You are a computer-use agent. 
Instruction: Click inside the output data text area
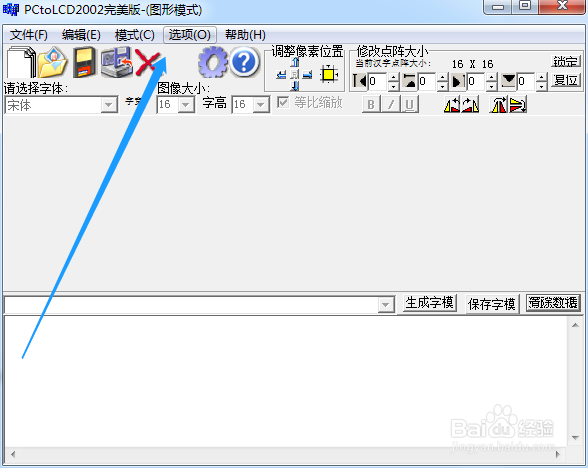coord(286,381)
